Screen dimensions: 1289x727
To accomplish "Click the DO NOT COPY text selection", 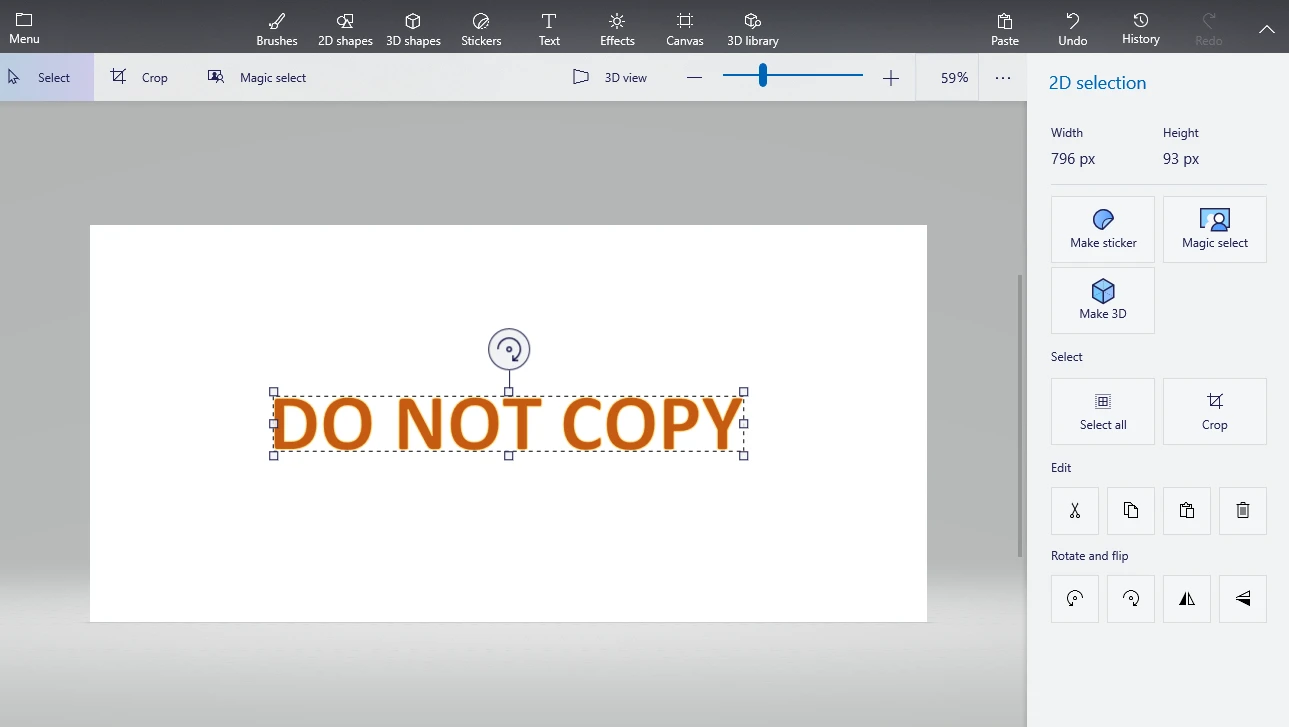I will point(508,424).
